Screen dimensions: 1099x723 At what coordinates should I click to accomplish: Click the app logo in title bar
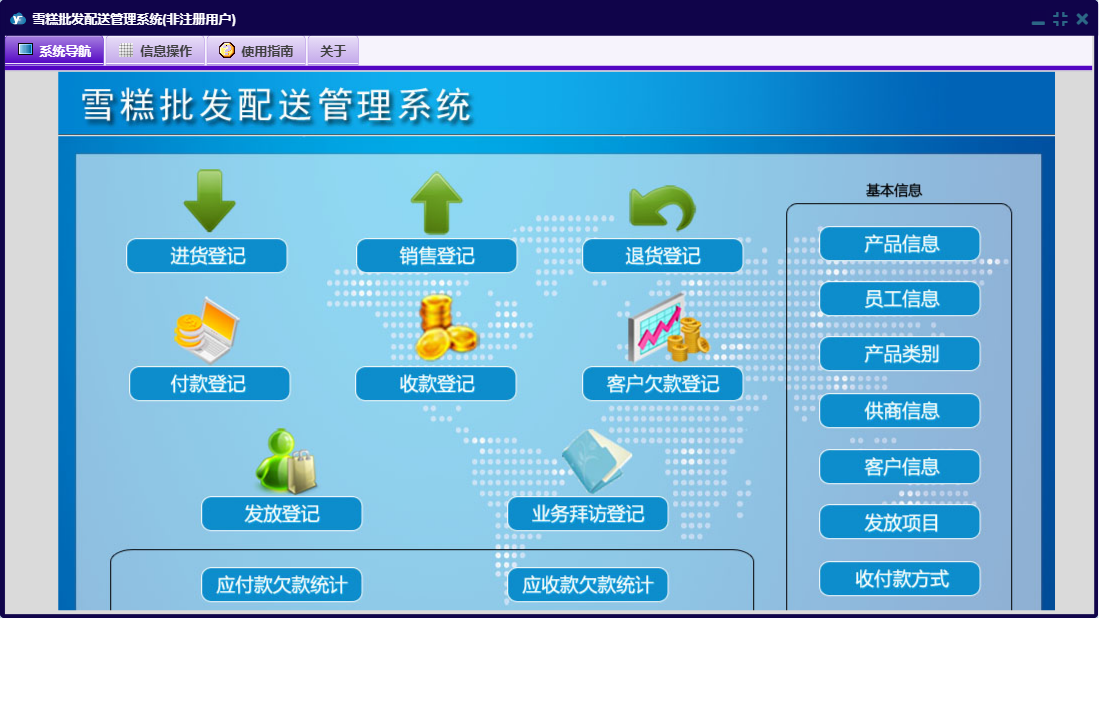click(18, 20)
